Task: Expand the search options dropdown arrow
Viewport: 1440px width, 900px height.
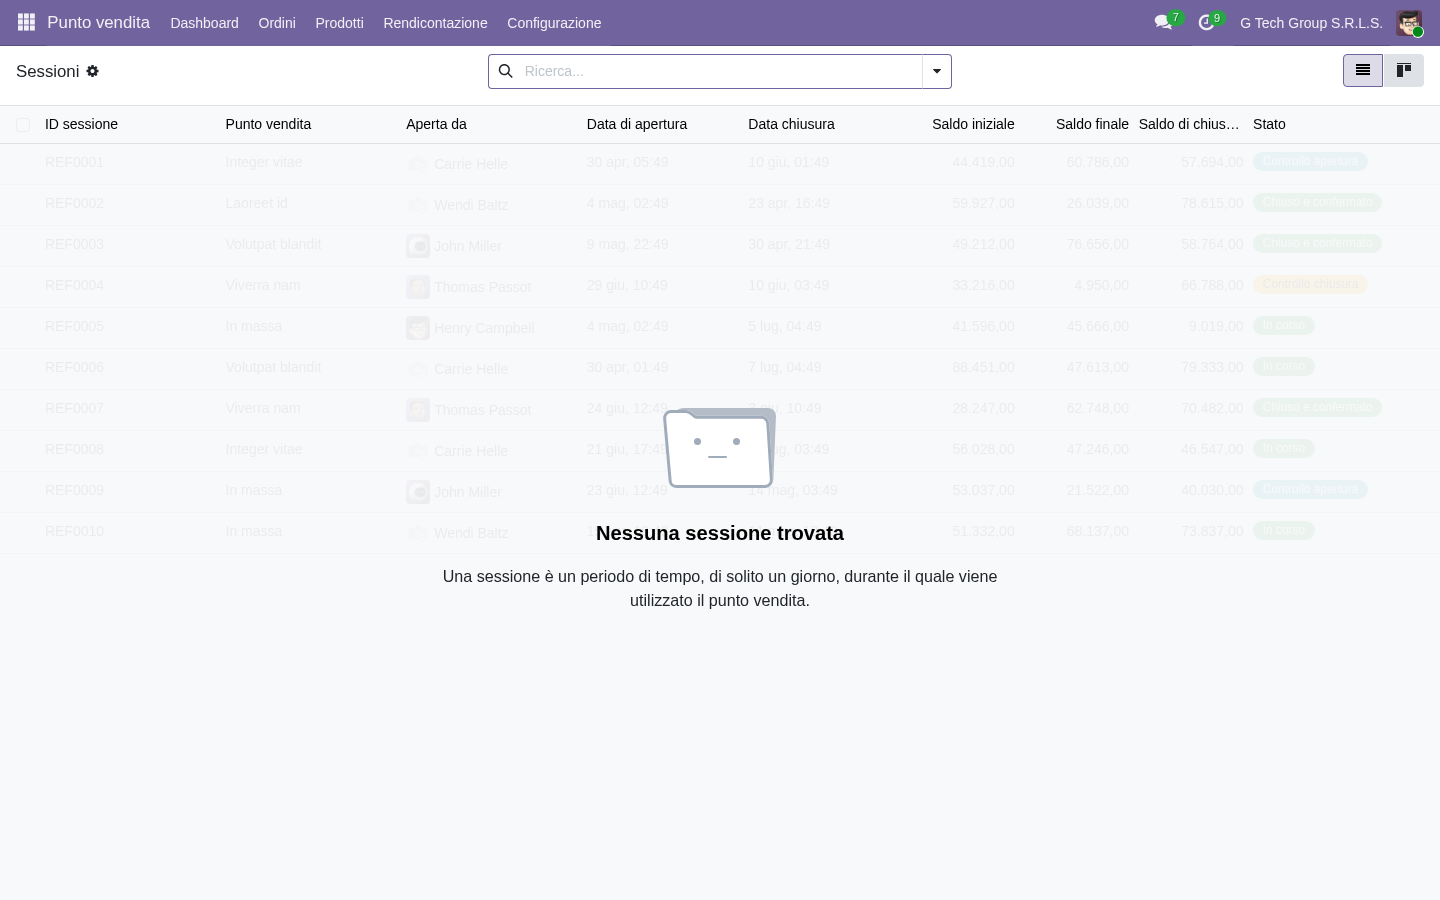Action: (x=937, y=71)
